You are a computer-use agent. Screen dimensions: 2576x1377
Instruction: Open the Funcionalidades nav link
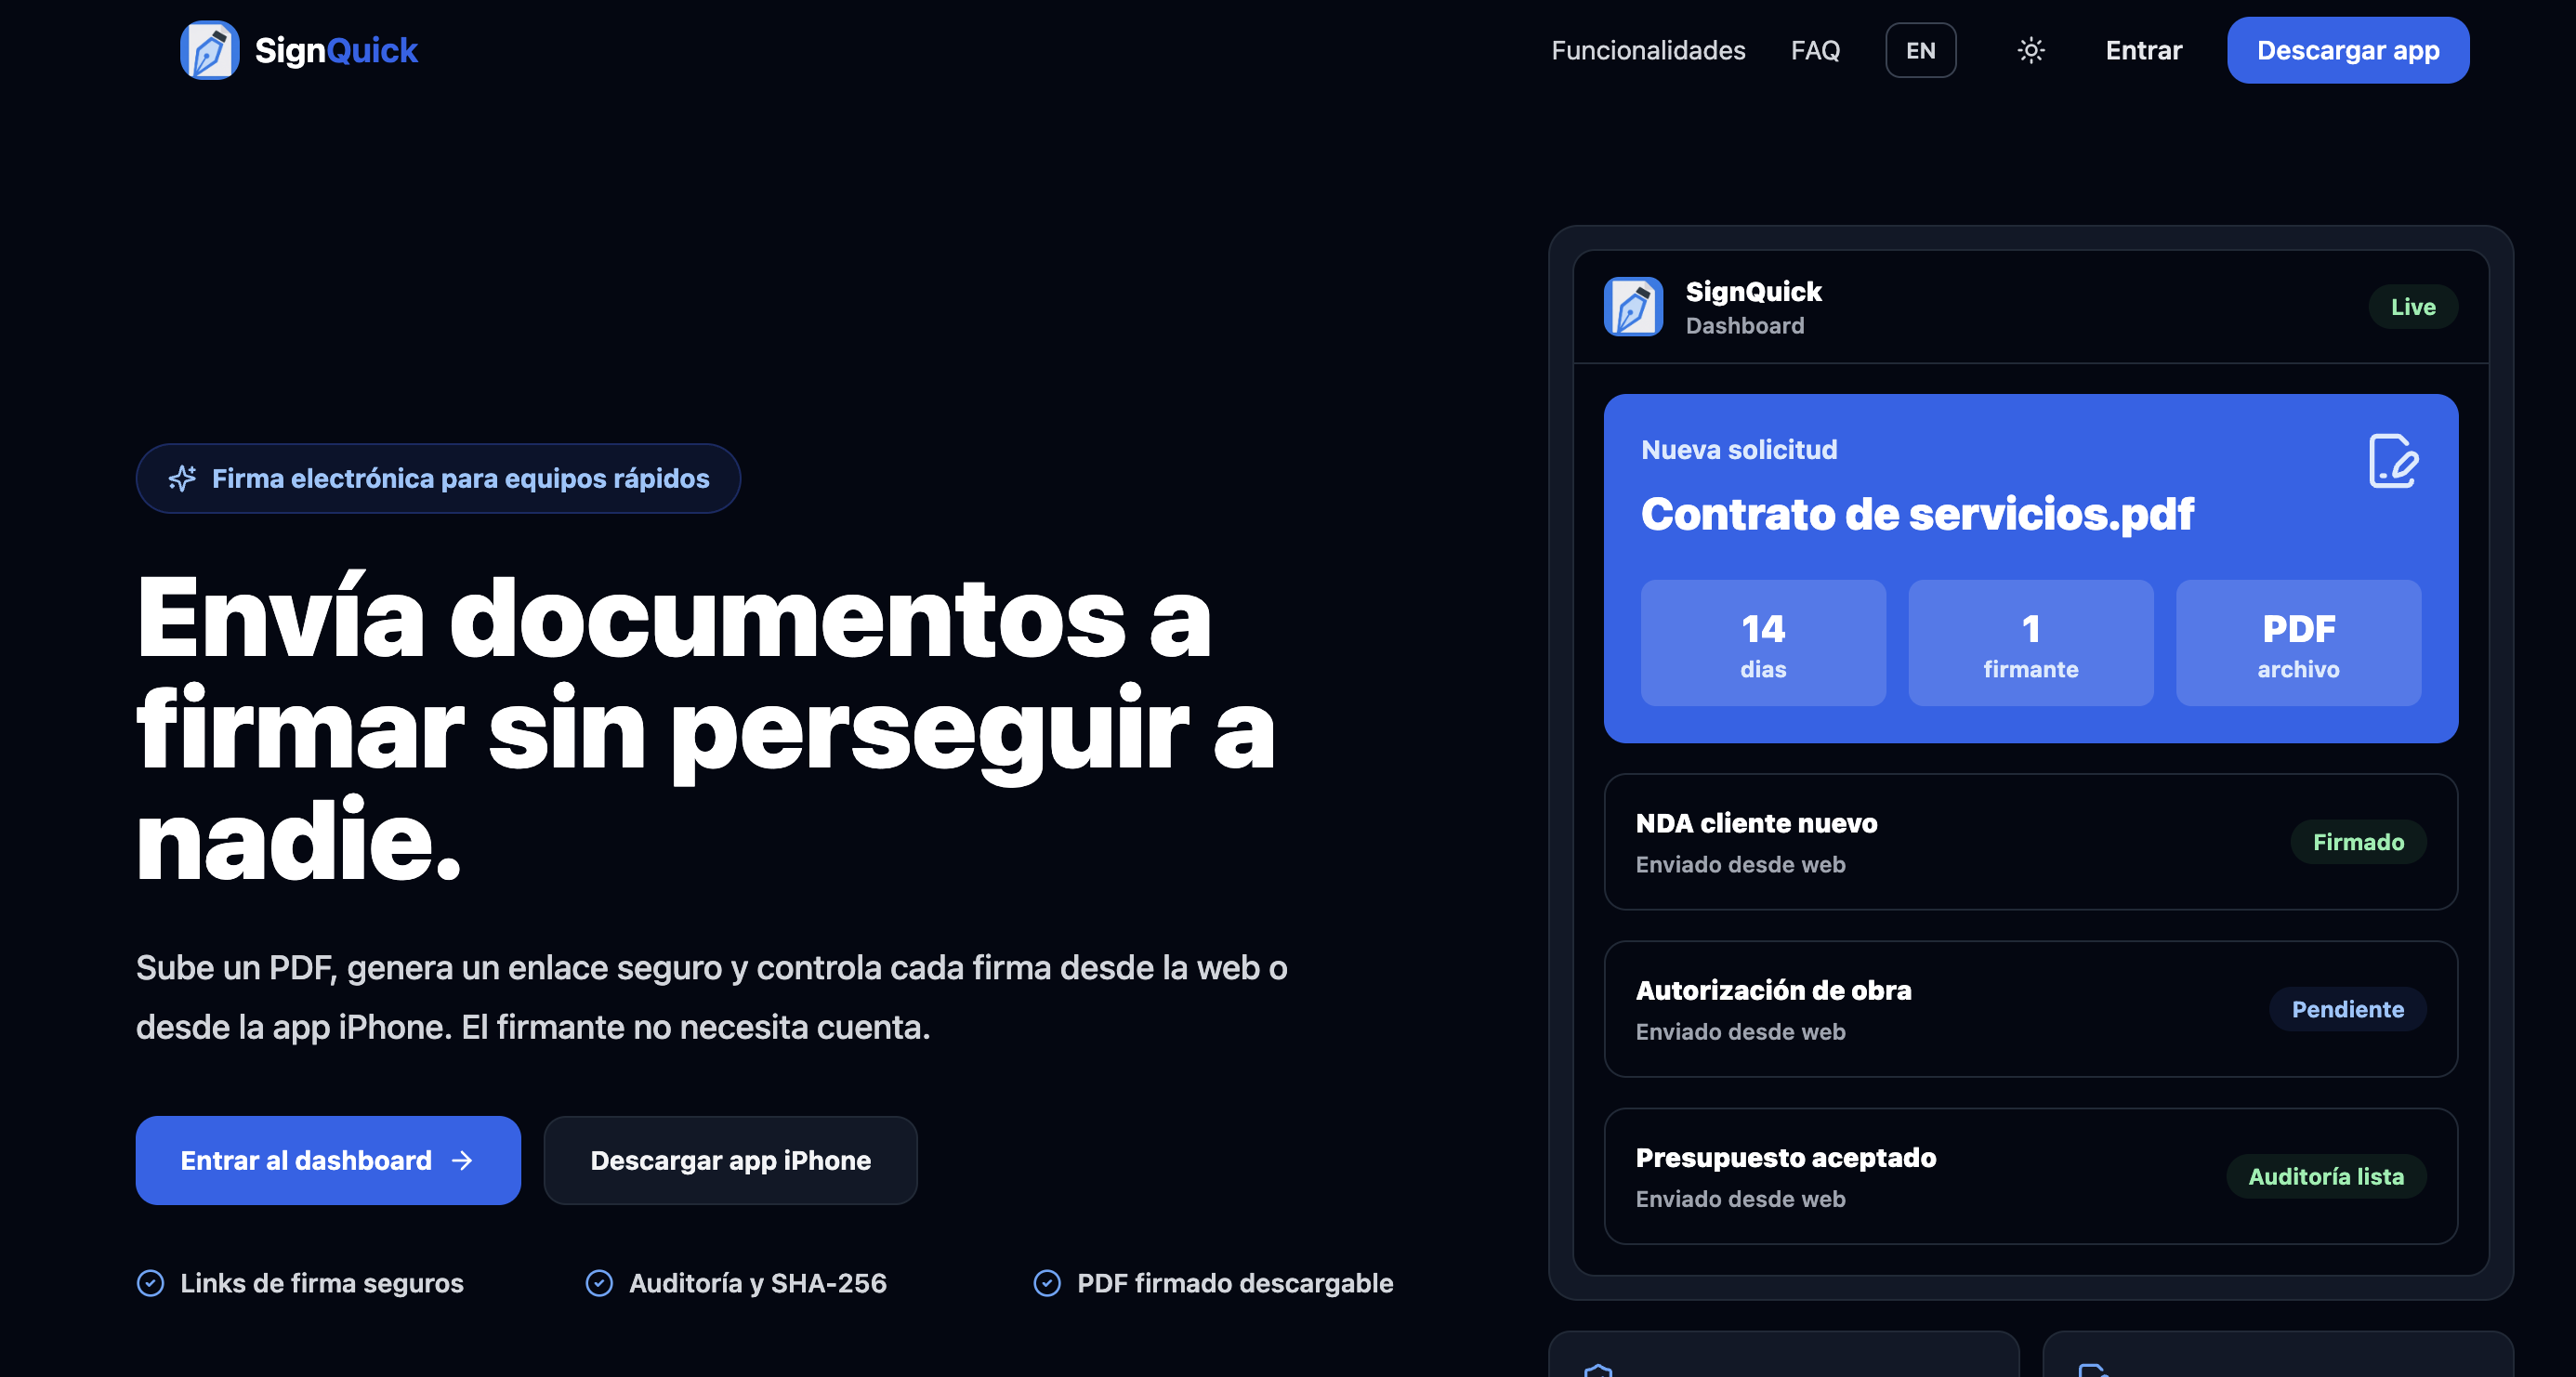pos(1648,50)
